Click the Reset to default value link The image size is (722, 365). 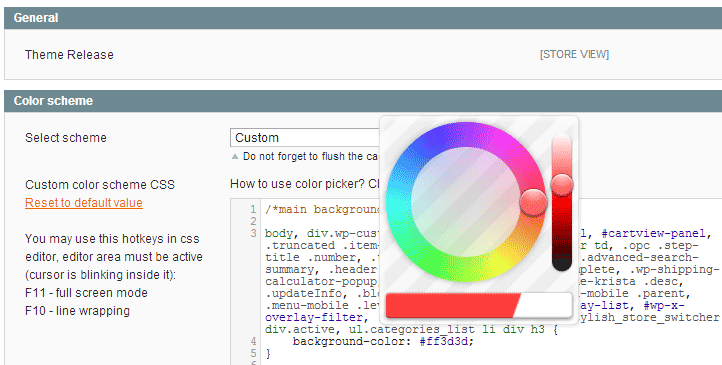84,203
